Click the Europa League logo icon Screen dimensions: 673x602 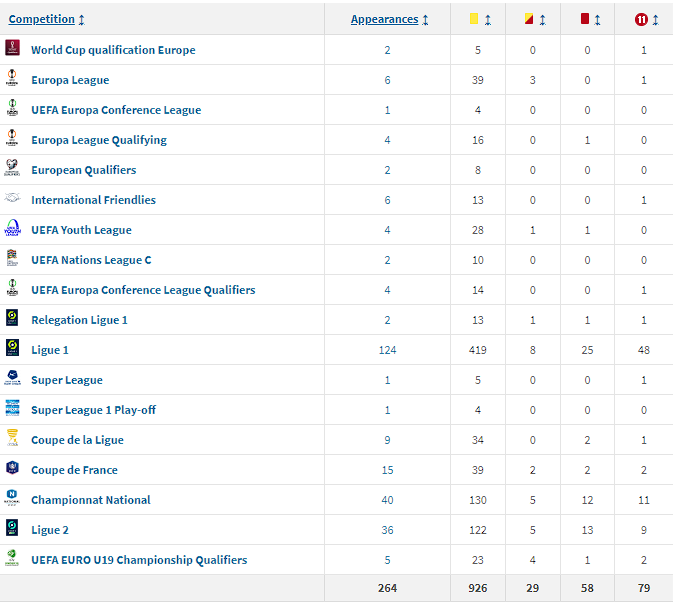click(12, 79)
